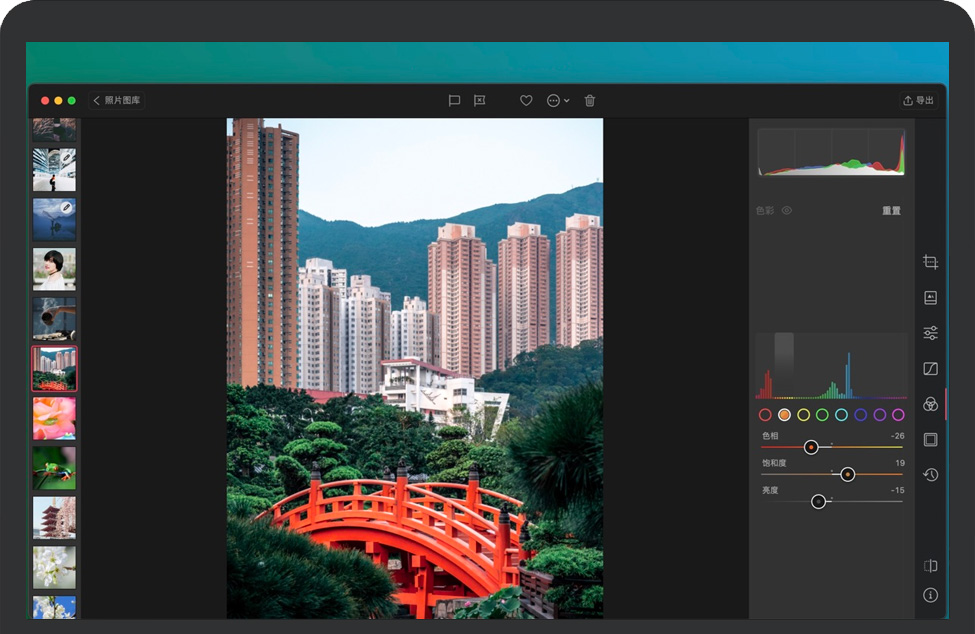Open the adjustment sliders panel
Viewport: 975px width, 634px height.
(x=930, y=333)
